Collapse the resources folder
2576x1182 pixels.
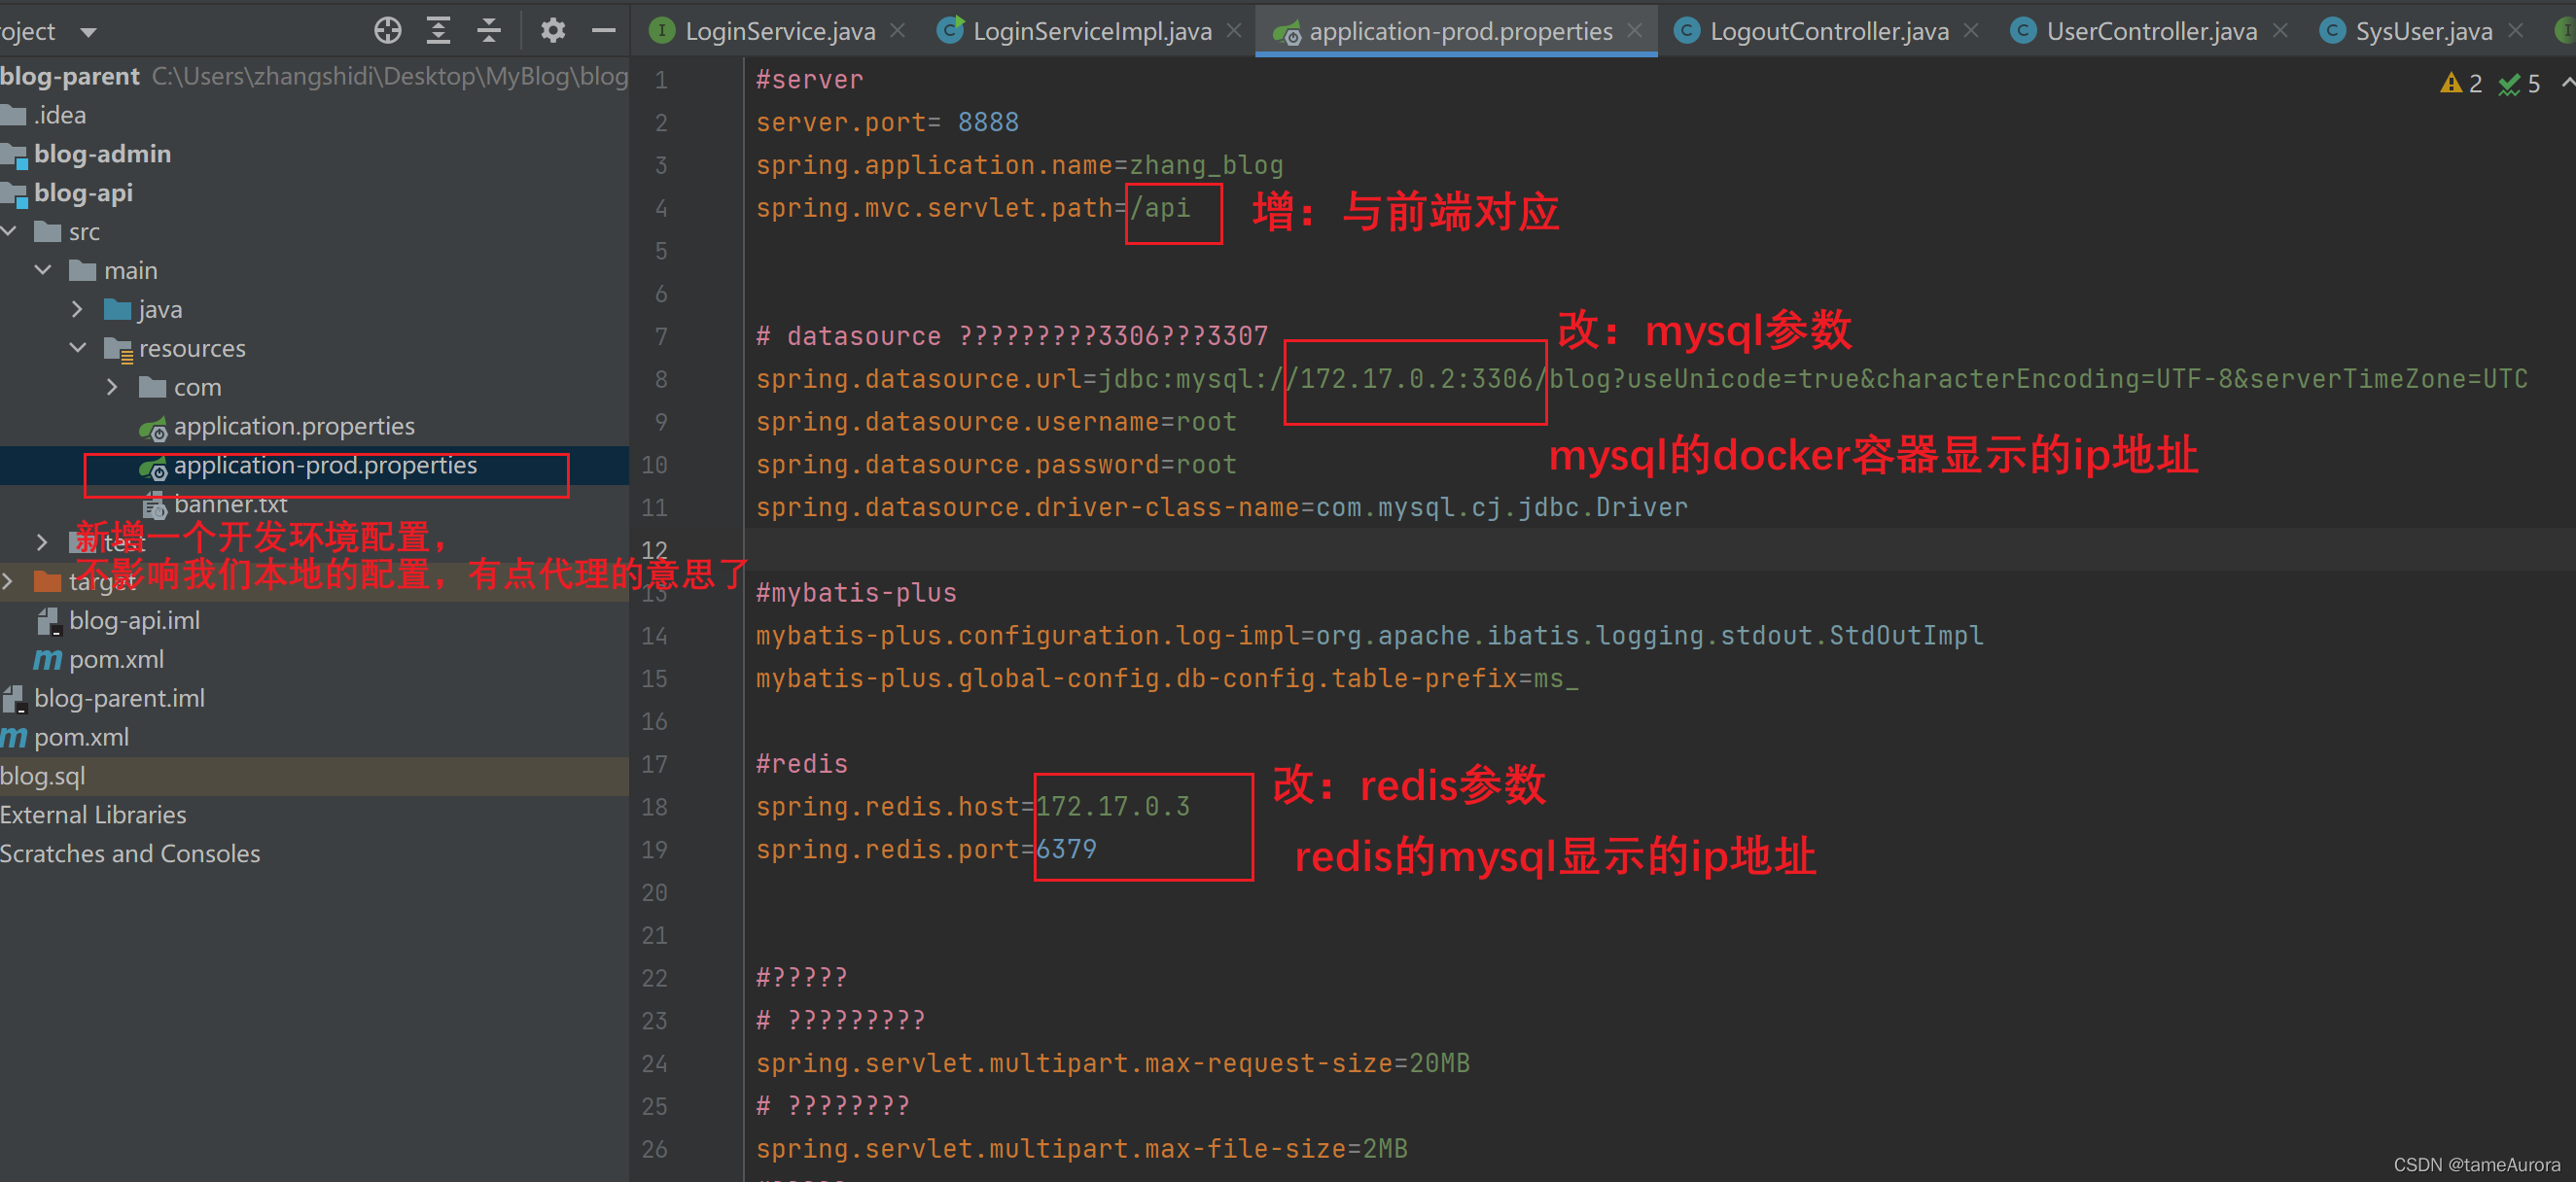pyautogui.click(x=77, y=348)
